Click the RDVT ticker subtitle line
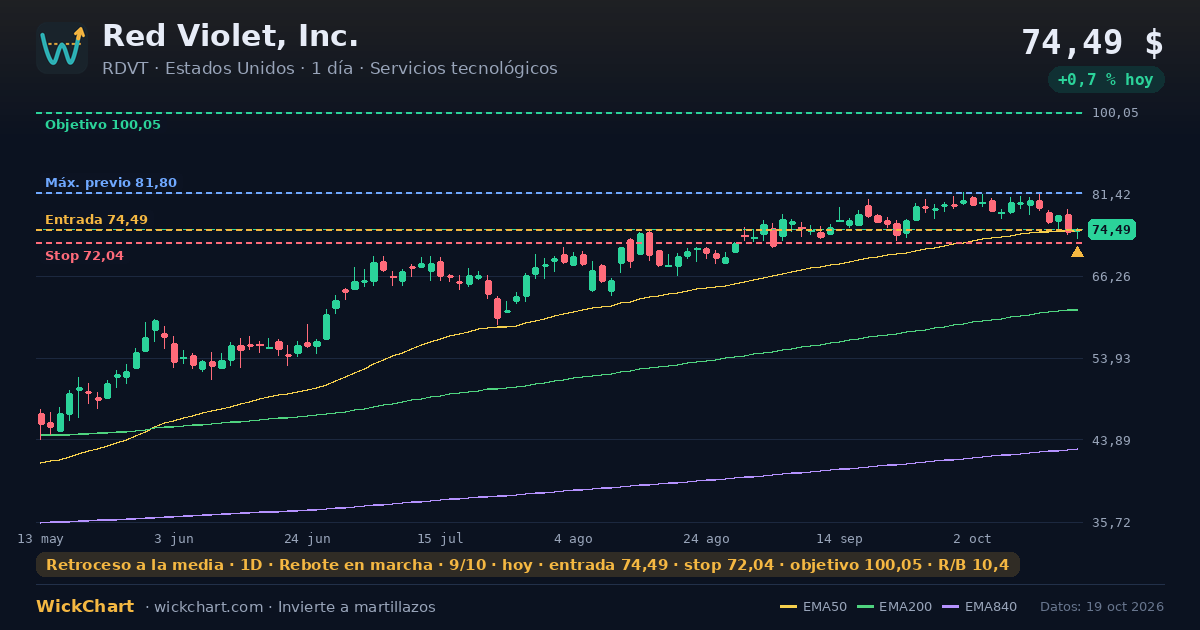This screenshot has height=630, width=1200. 330,68
